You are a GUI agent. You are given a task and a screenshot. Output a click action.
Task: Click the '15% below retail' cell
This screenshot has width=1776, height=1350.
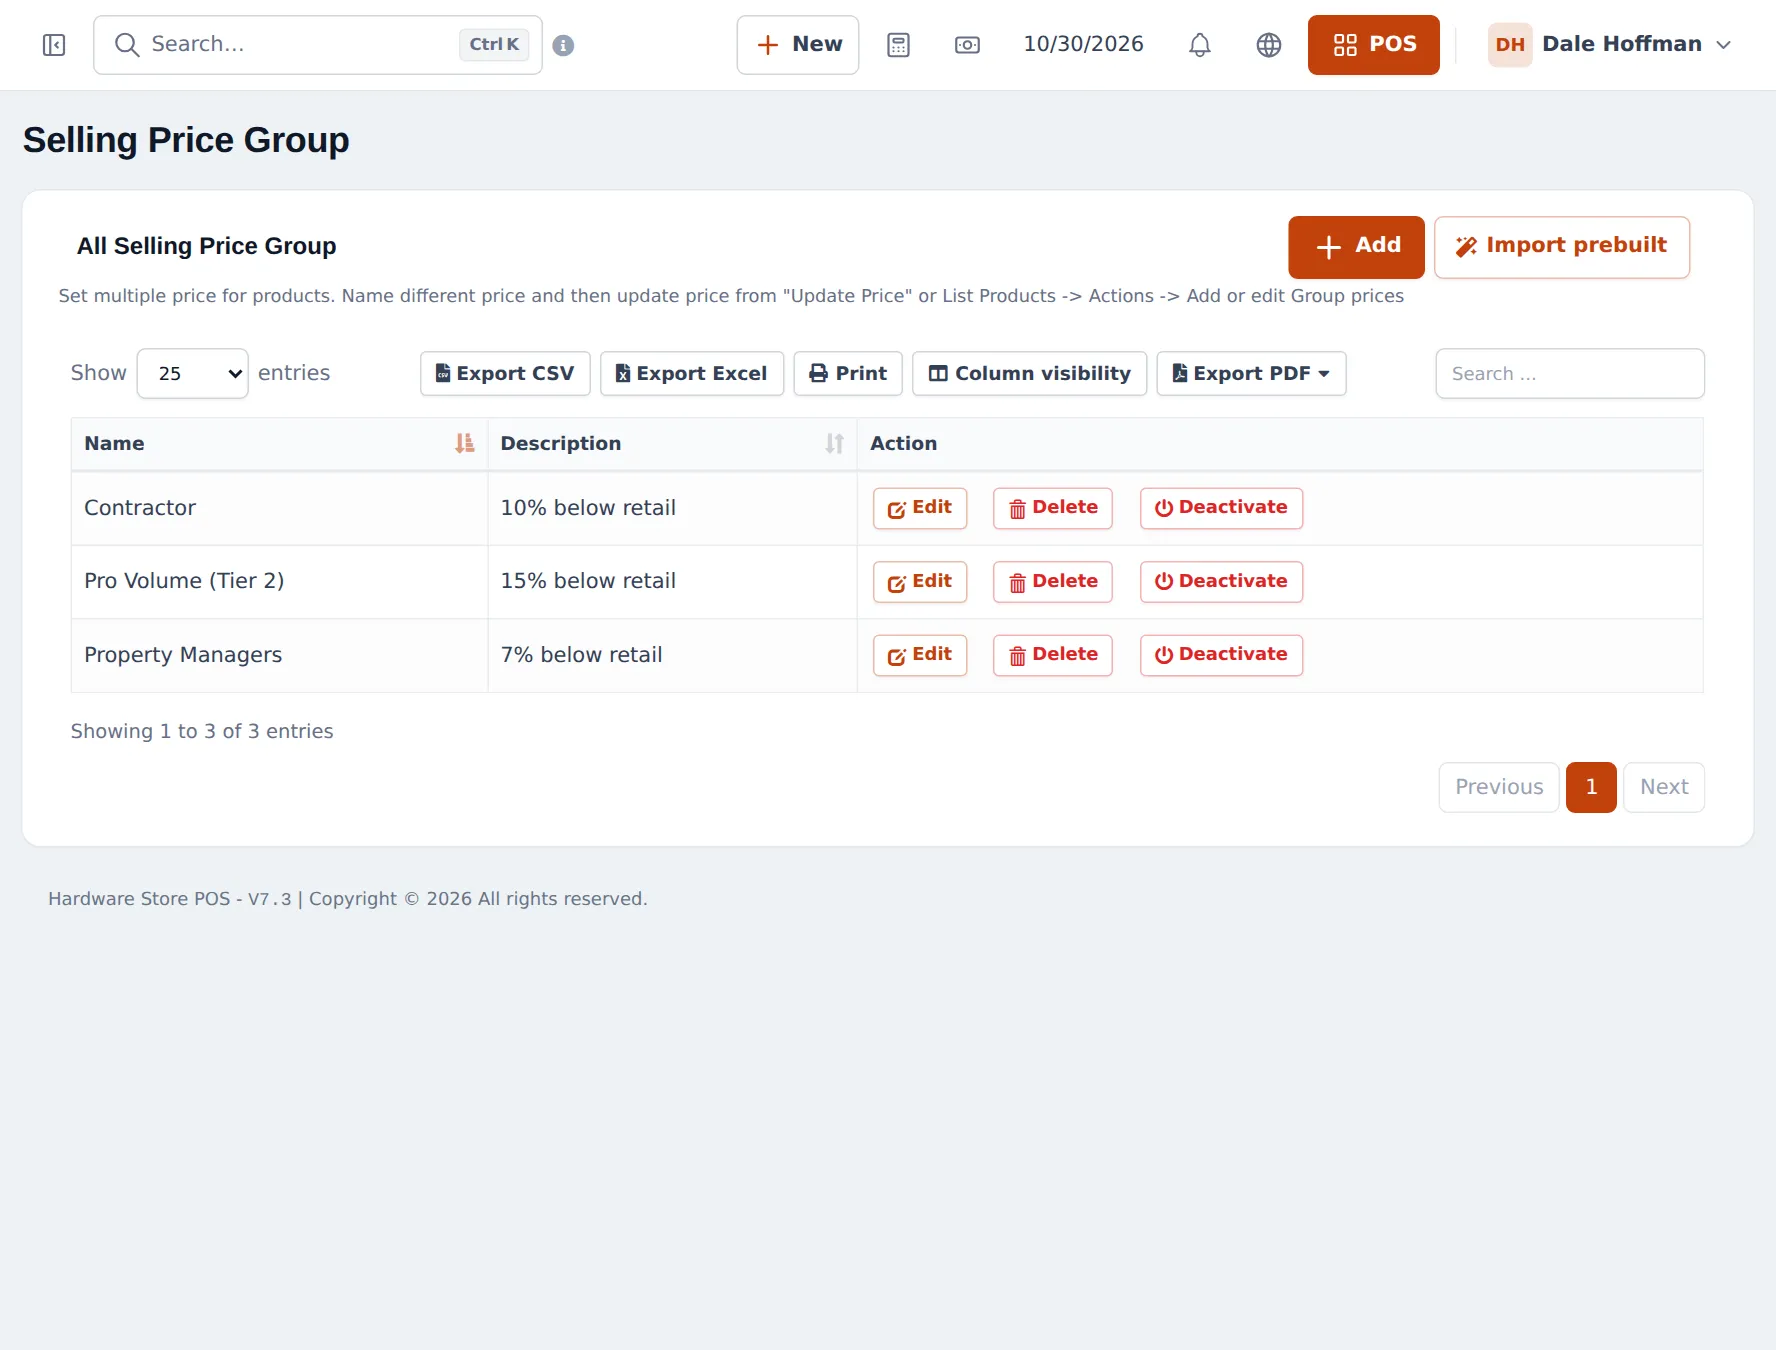pyautogui.click(x=672, y=582)
